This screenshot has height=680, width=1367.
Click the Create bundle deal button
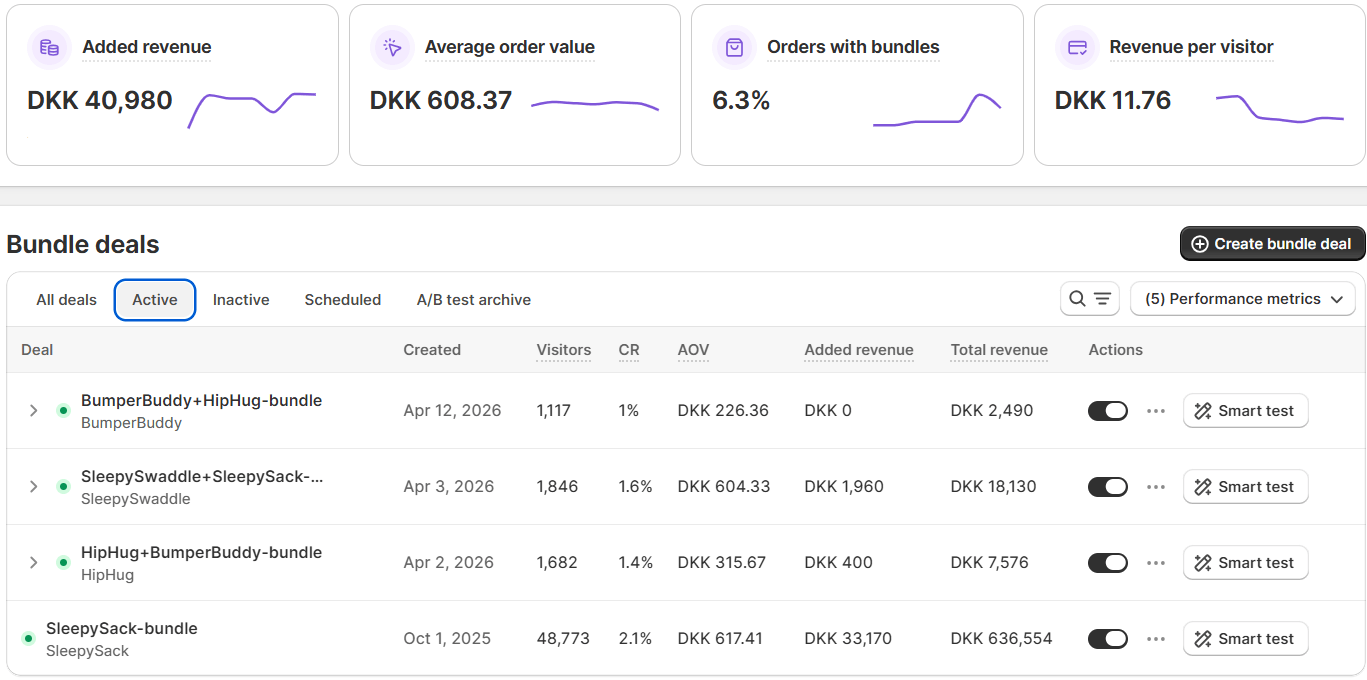(1272, 244)
